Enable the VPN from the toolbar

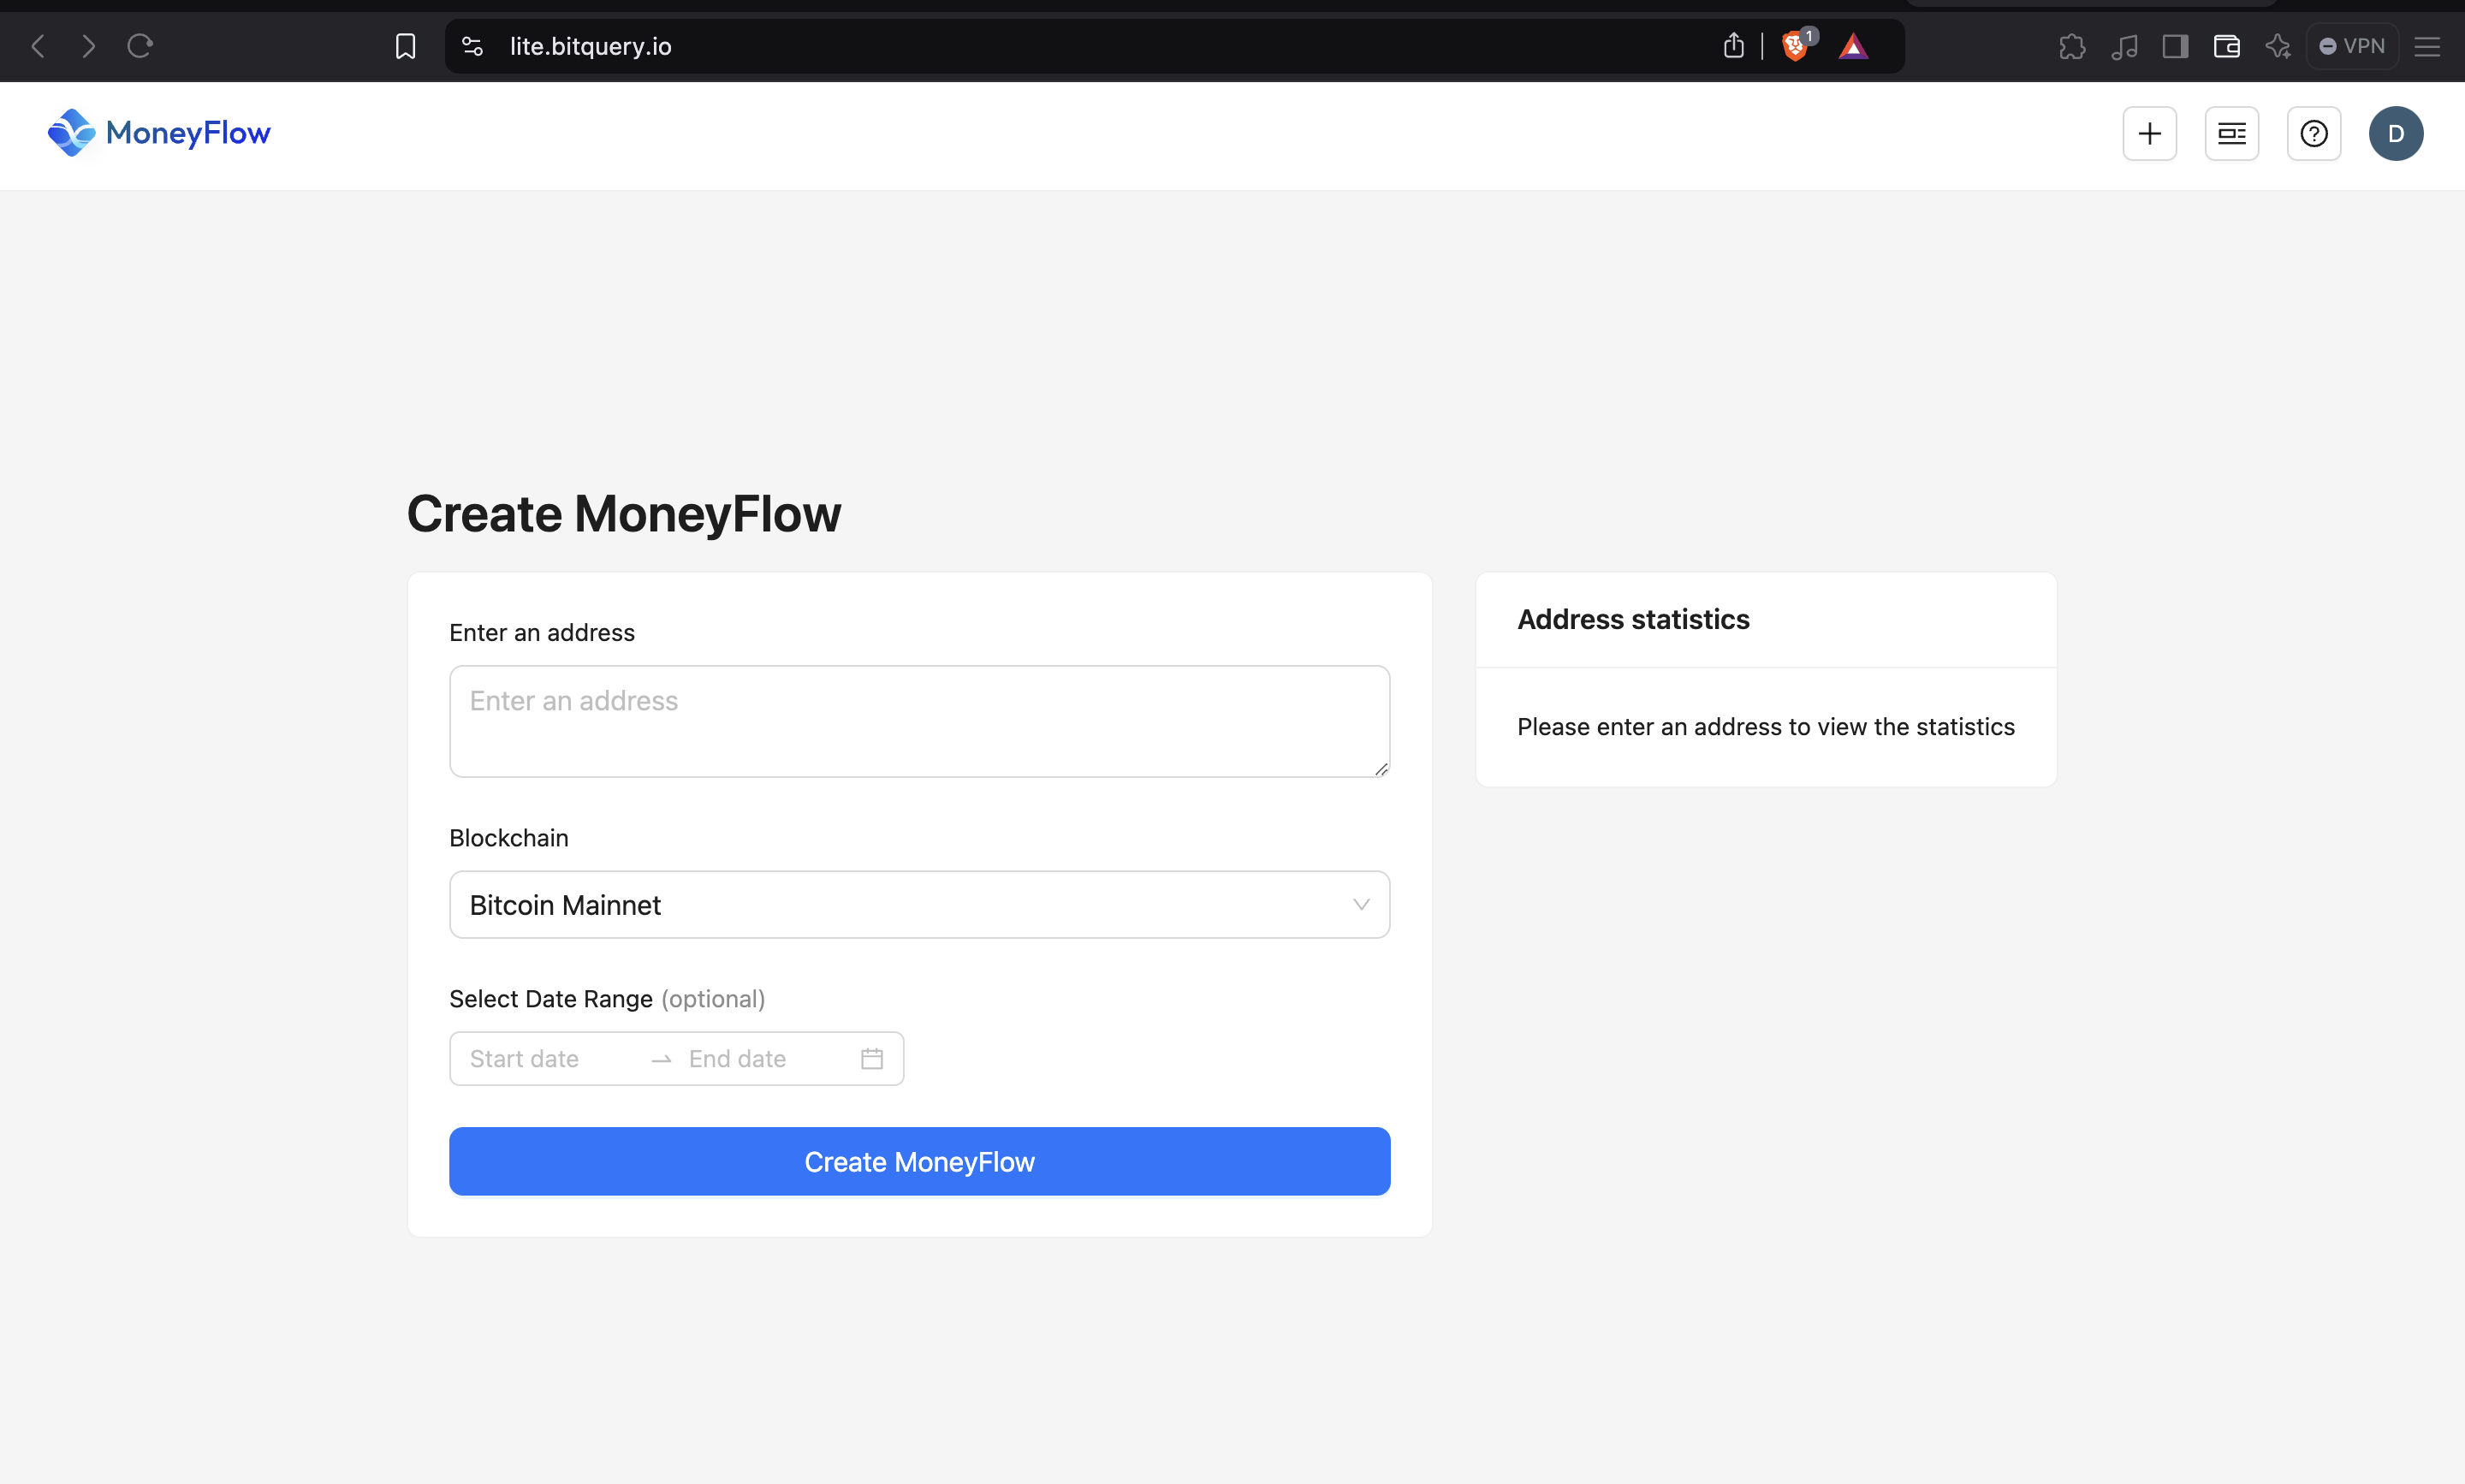2352,45
